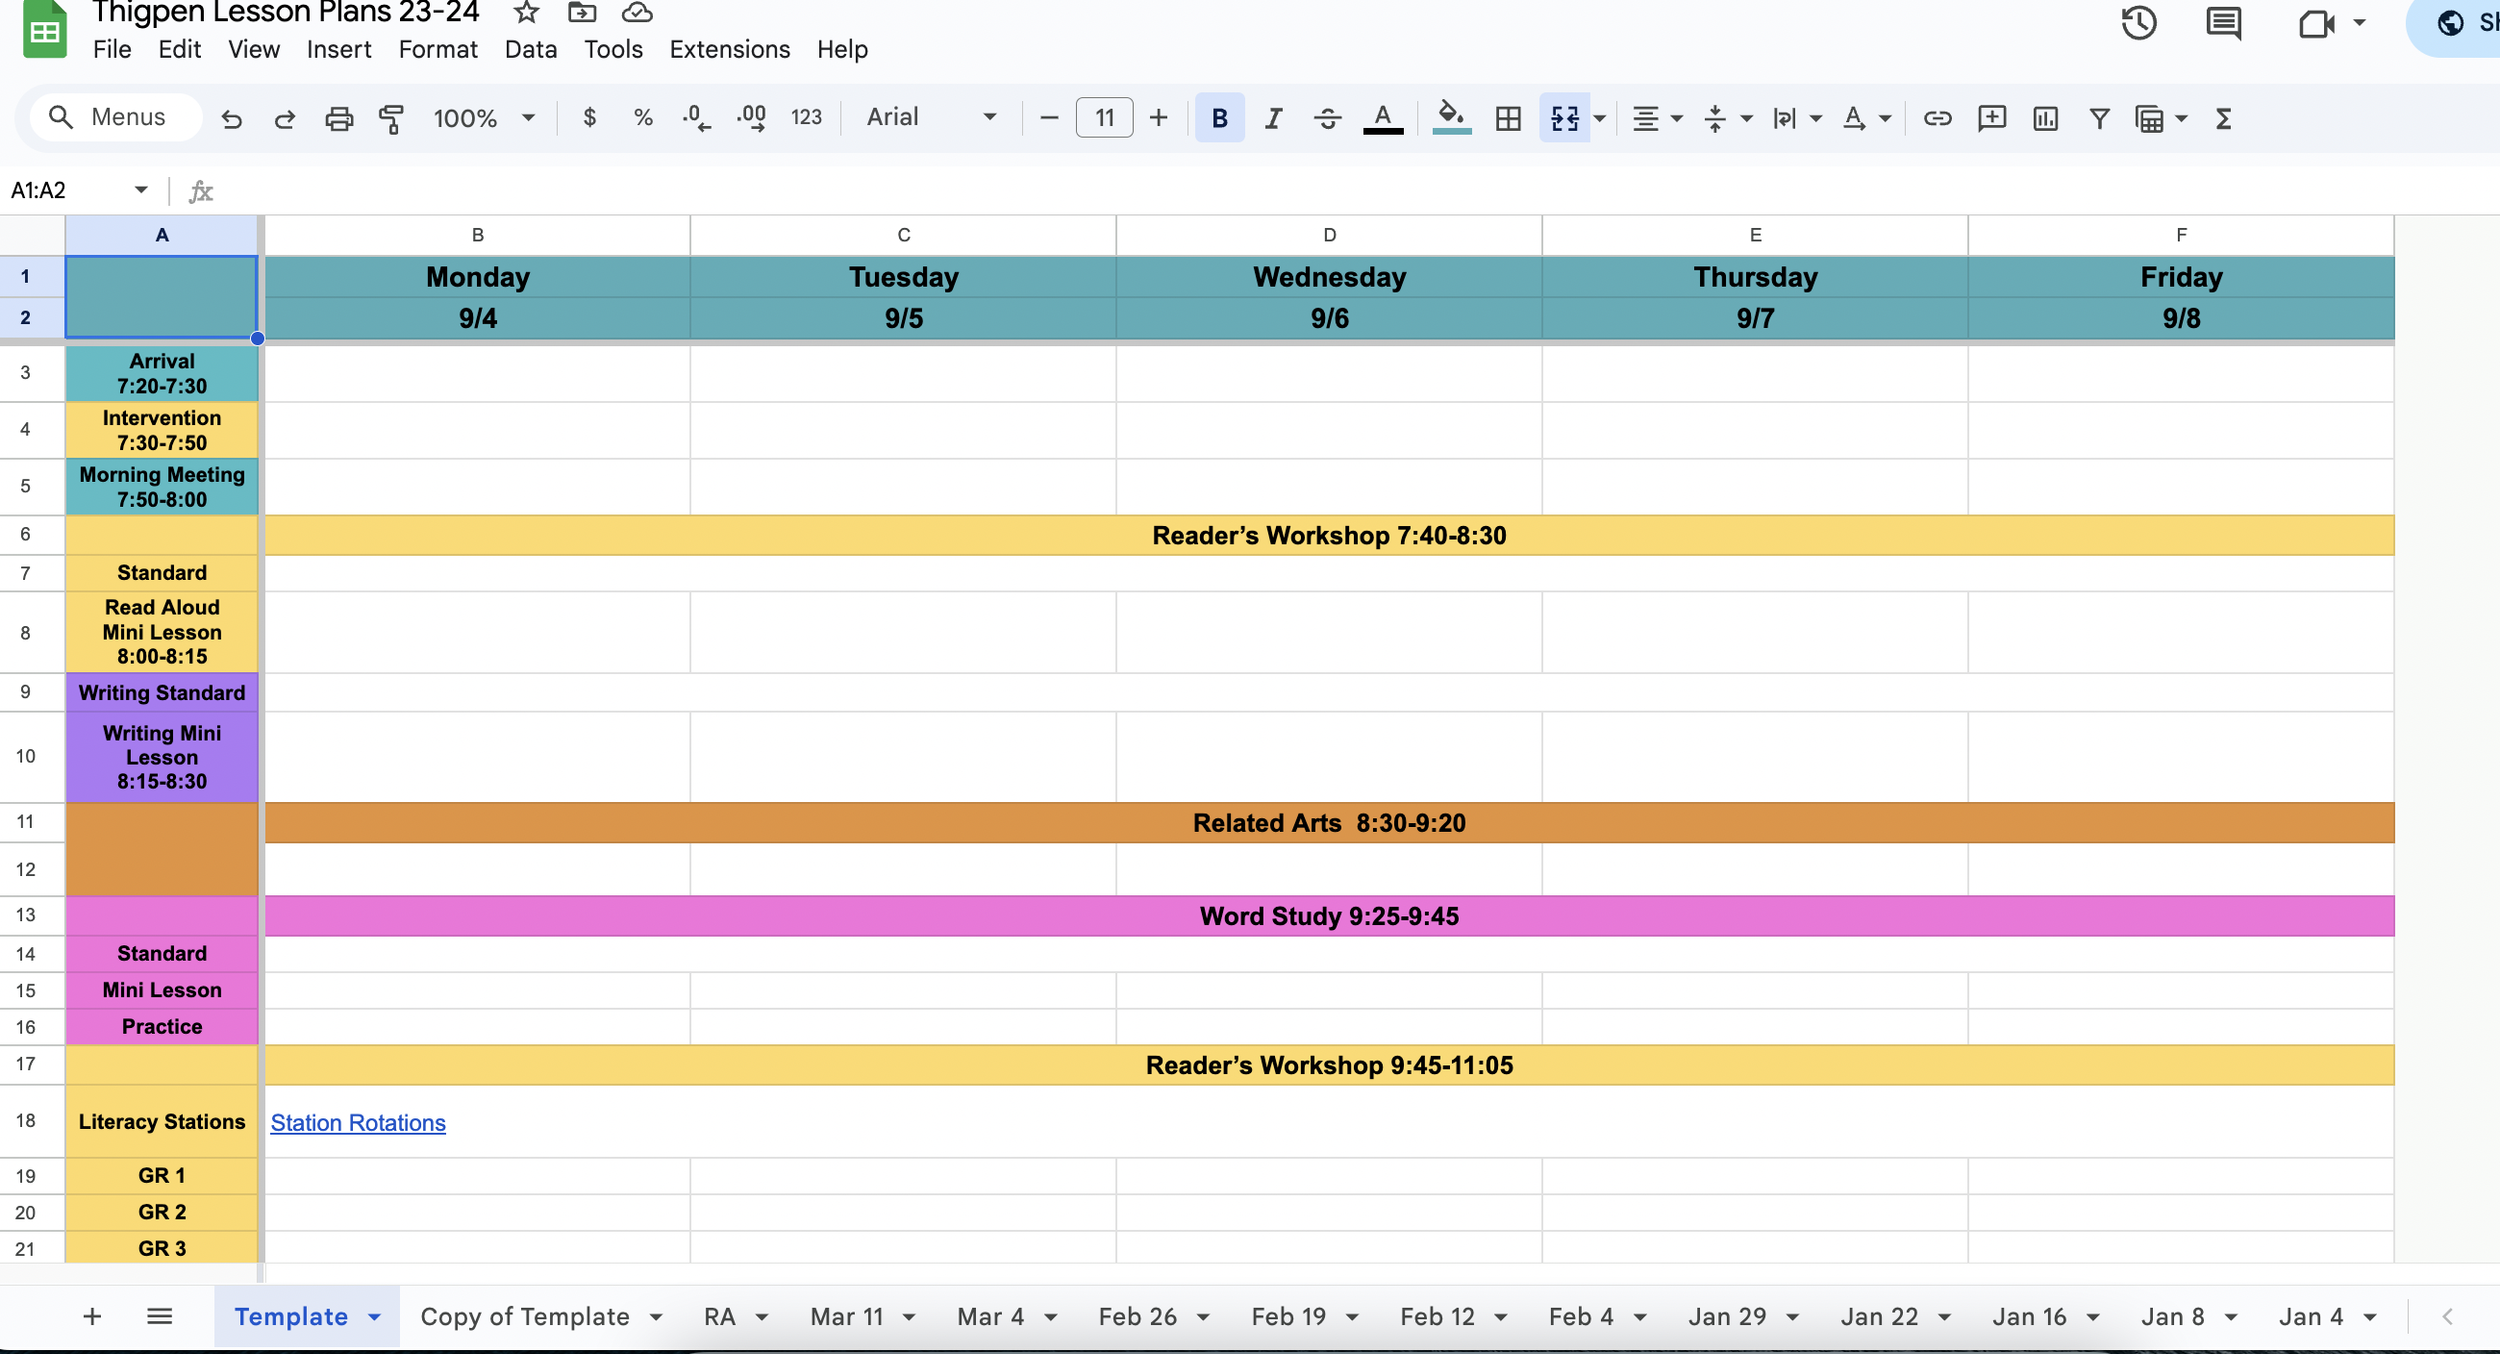Image resolution: width=2500 pixels, height=1354 pixels.
Task: Open the Station Rotations link
Action: [357, 1122]
